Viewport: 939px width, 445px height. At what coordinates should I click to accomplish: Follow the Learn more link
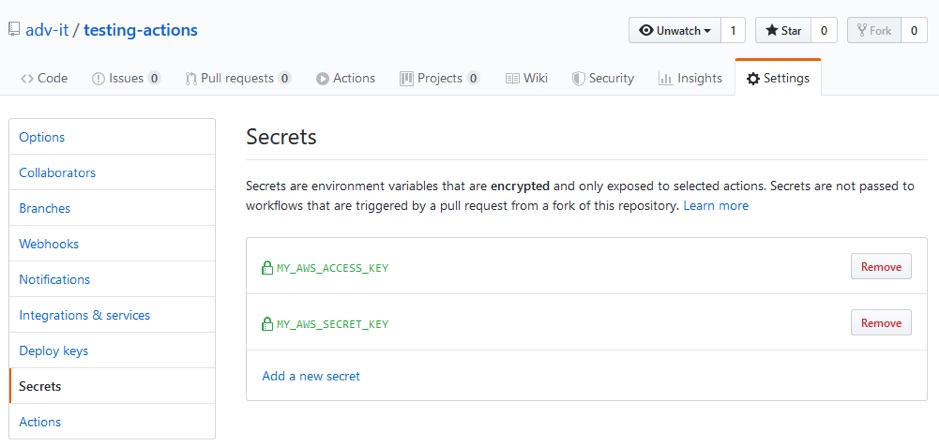click(716, 206)
